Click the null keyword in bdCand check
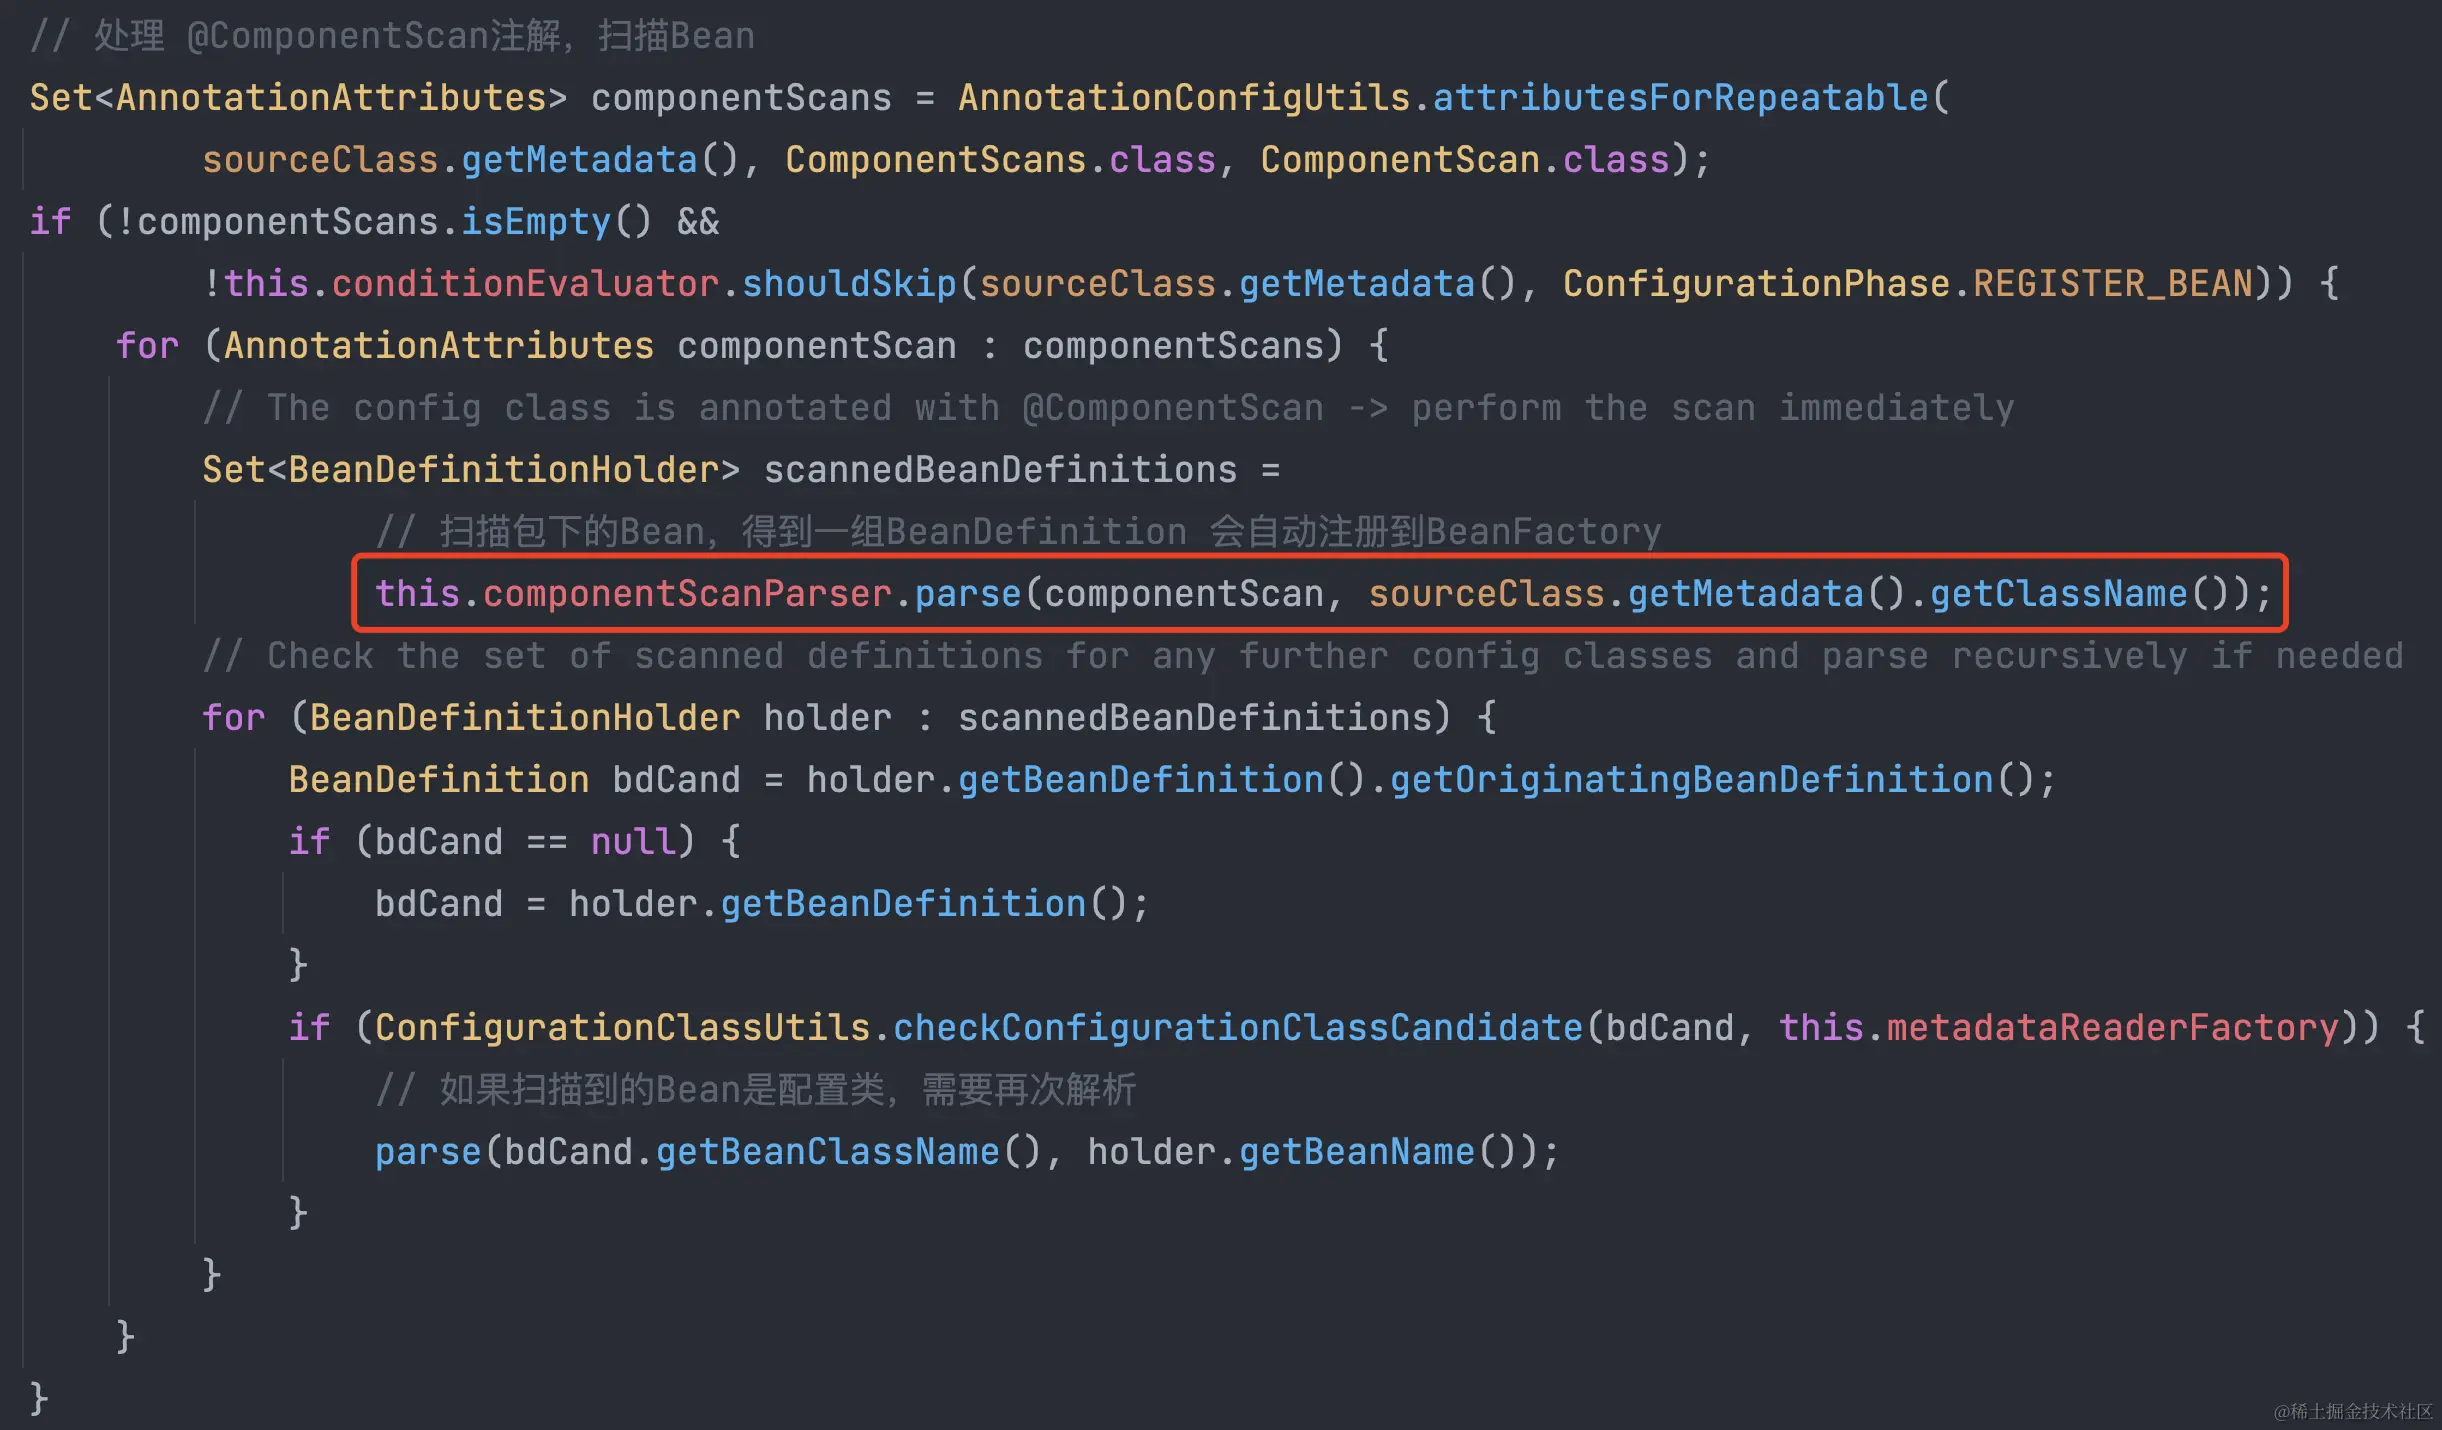 632,842
